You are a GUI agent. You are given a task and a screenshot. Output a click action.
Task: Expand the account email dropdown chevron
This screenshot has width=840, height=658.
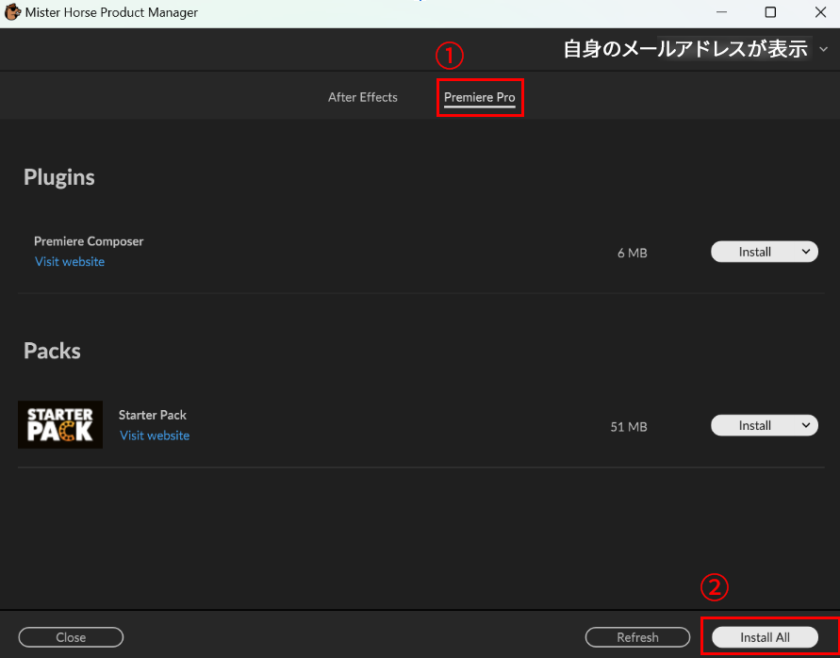pos(823,49)
